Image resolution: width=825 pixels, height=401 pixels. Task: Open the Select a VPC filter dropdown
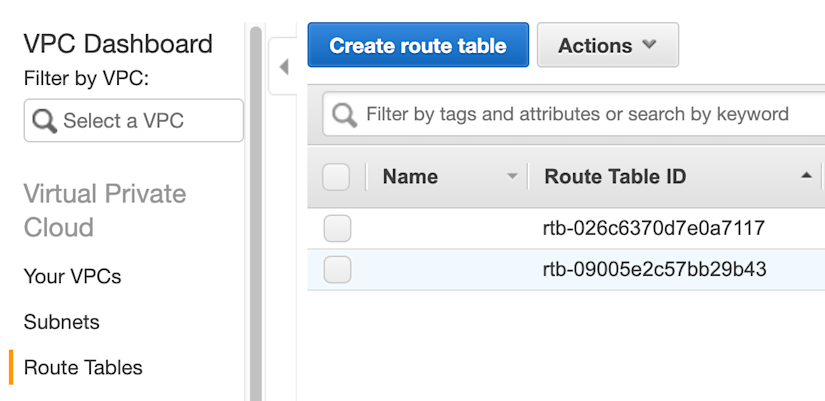[134, 121]
